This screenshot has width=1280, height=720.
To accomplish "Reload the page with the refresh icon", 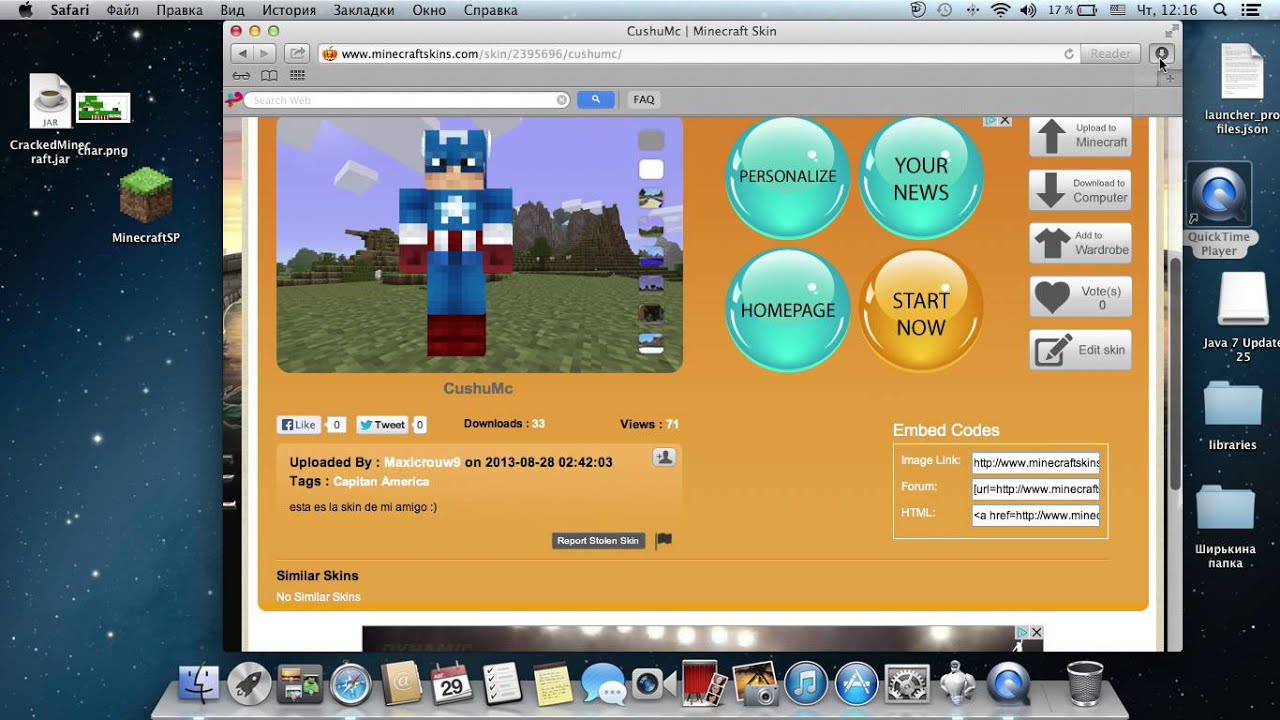I will point(1069,54).
